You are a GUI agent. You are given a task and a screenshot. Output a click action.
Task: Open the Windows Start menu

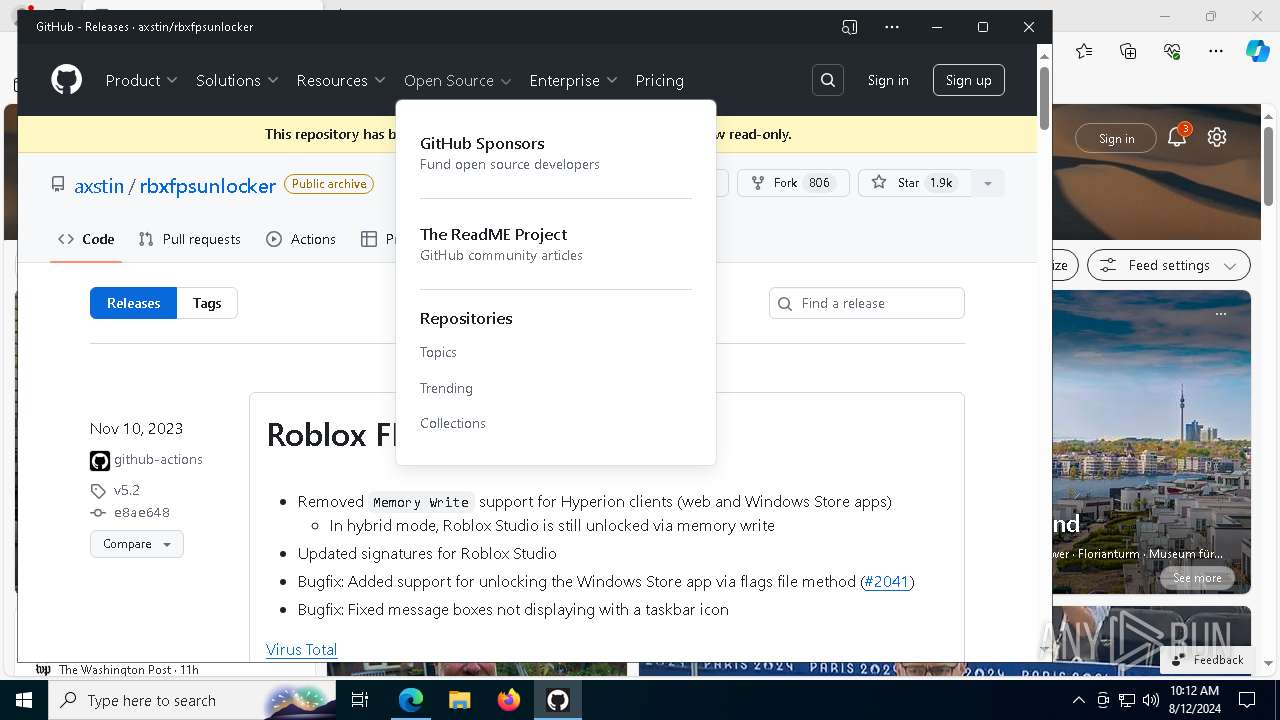24,700
